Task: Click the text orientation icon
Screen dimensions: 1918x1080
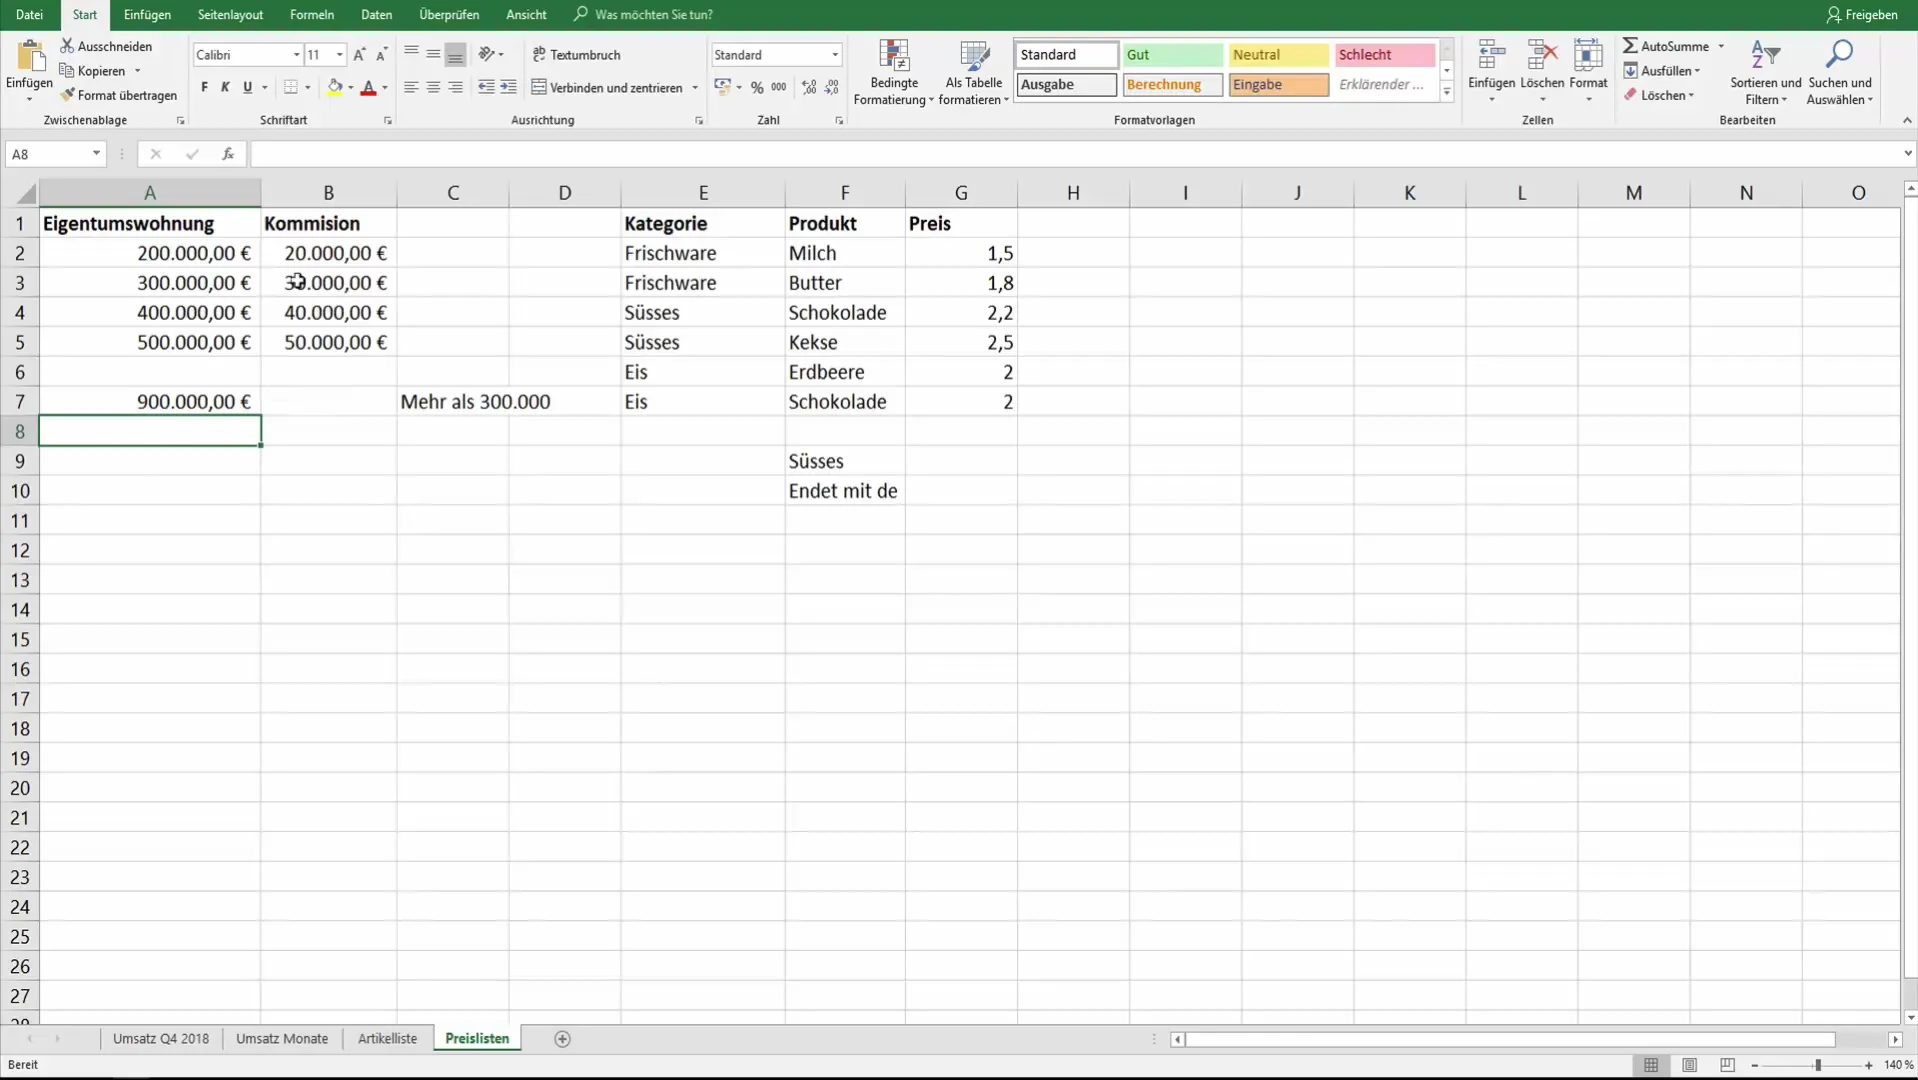Action: (x=486, y=55)
